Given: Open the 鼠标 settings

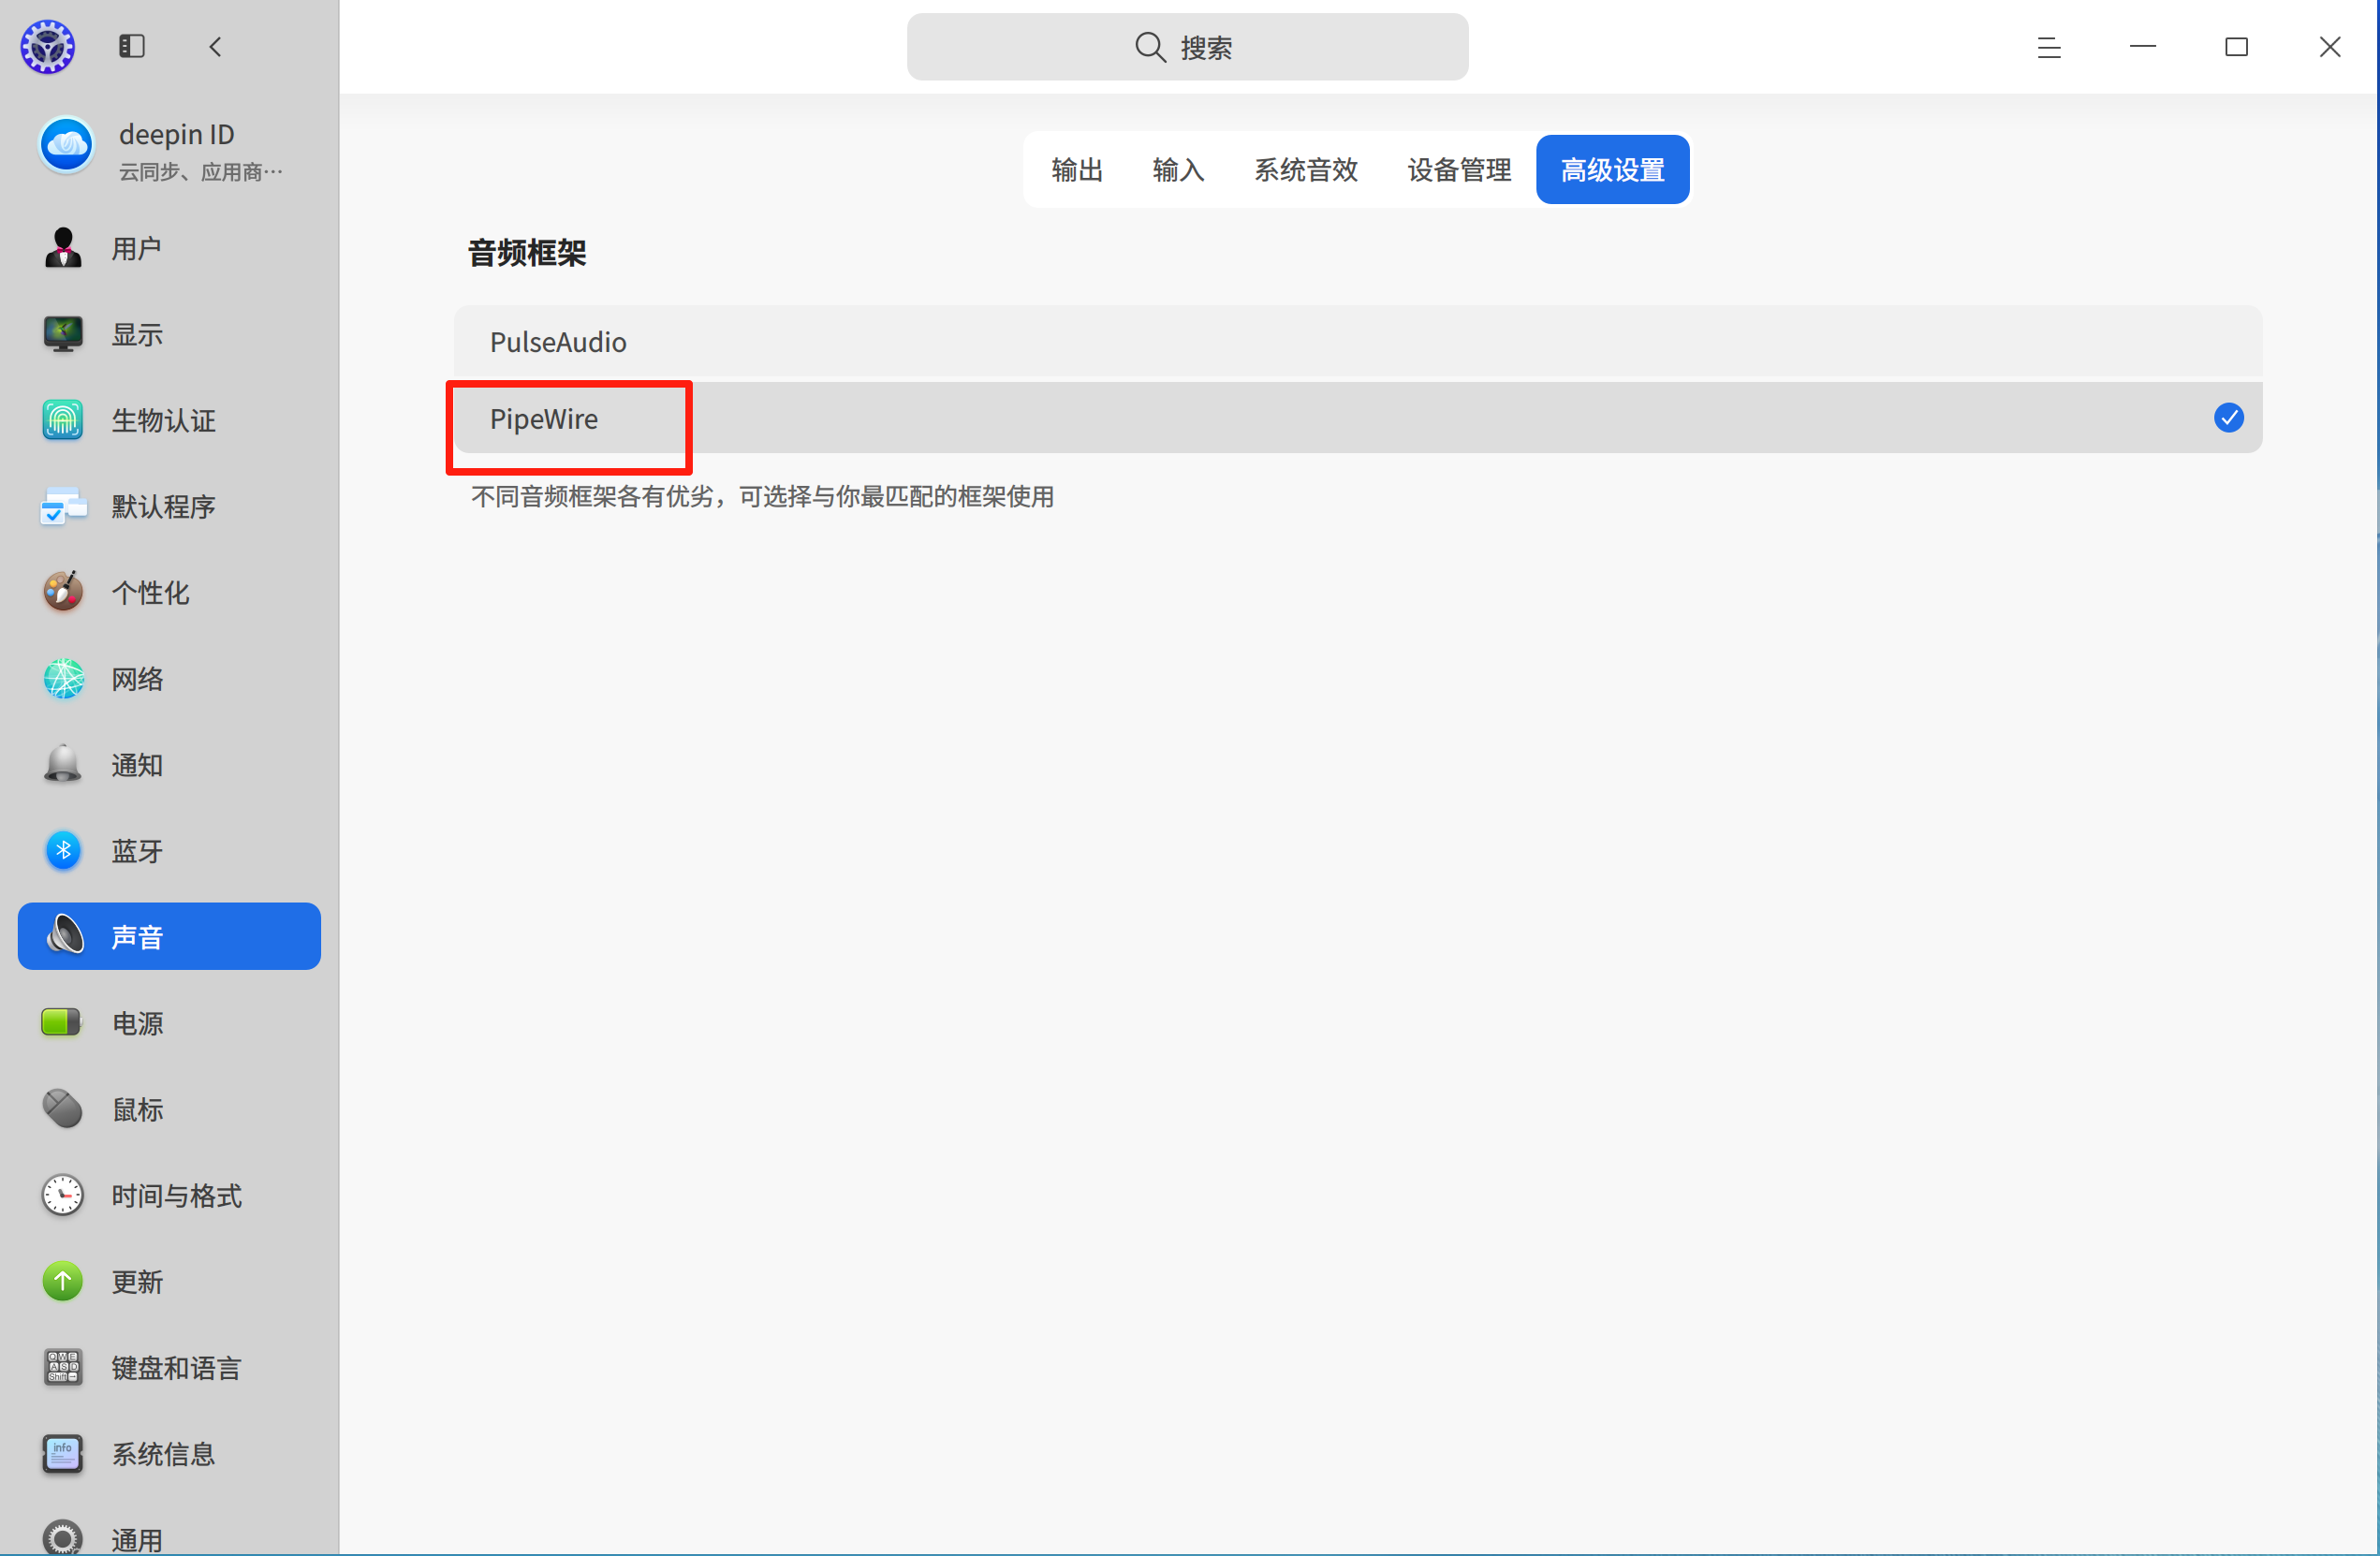Looking at the screenshot, I should (x=169, y=1109).
